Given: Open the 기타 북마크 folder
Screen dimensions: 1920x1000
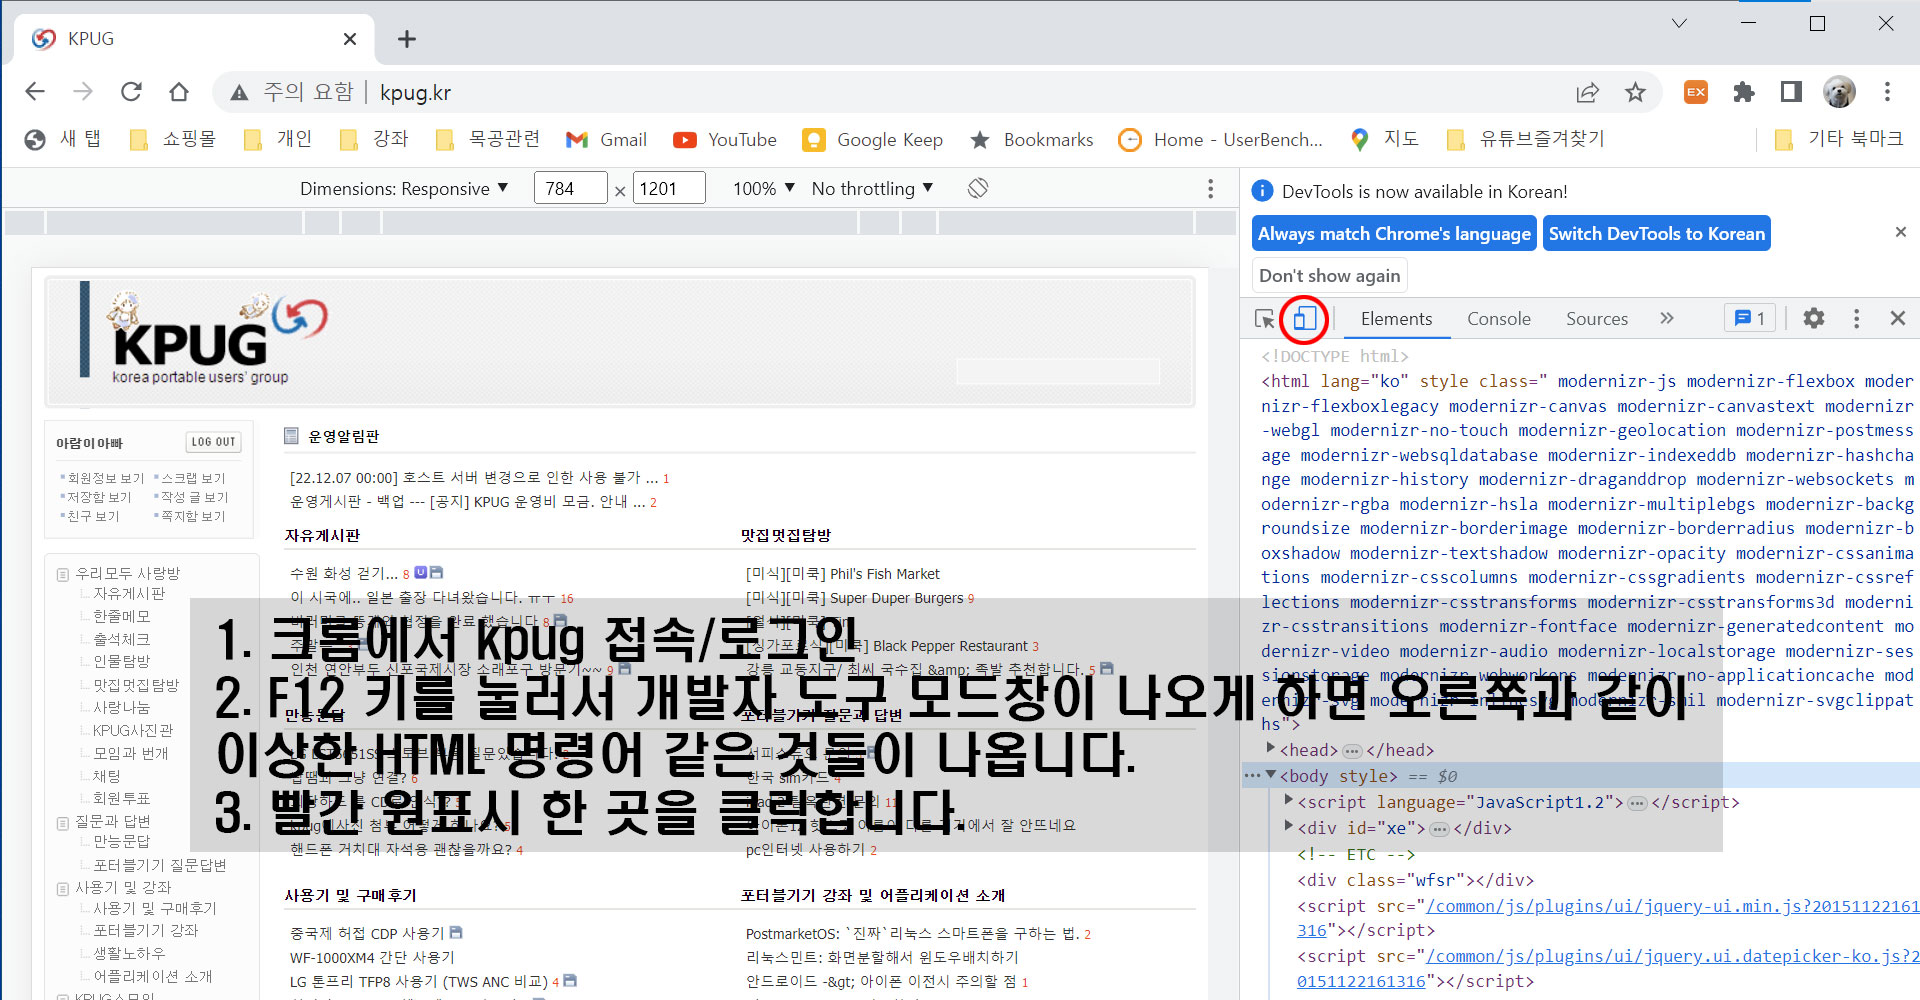Looking at the screenshot, I should (1838, 140).
